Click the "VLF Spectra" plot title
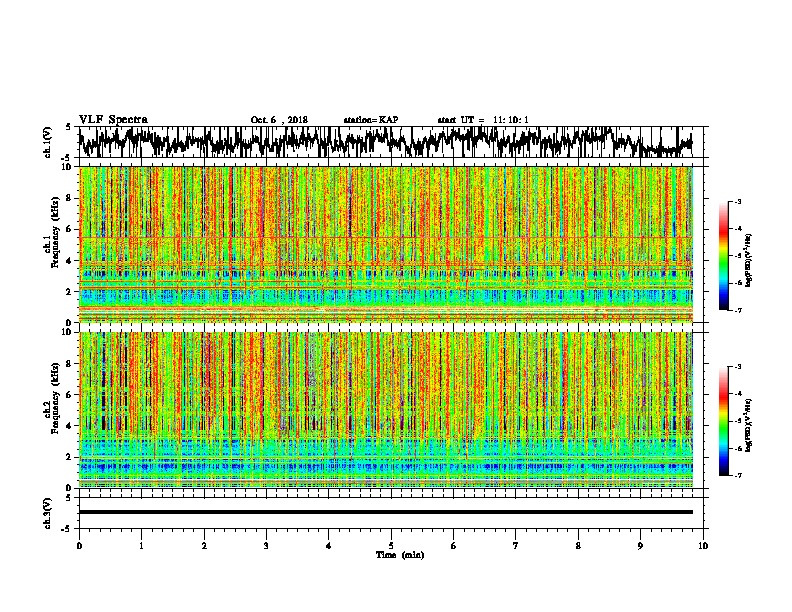This screenshot has width=792, height=612. (113, 120)
